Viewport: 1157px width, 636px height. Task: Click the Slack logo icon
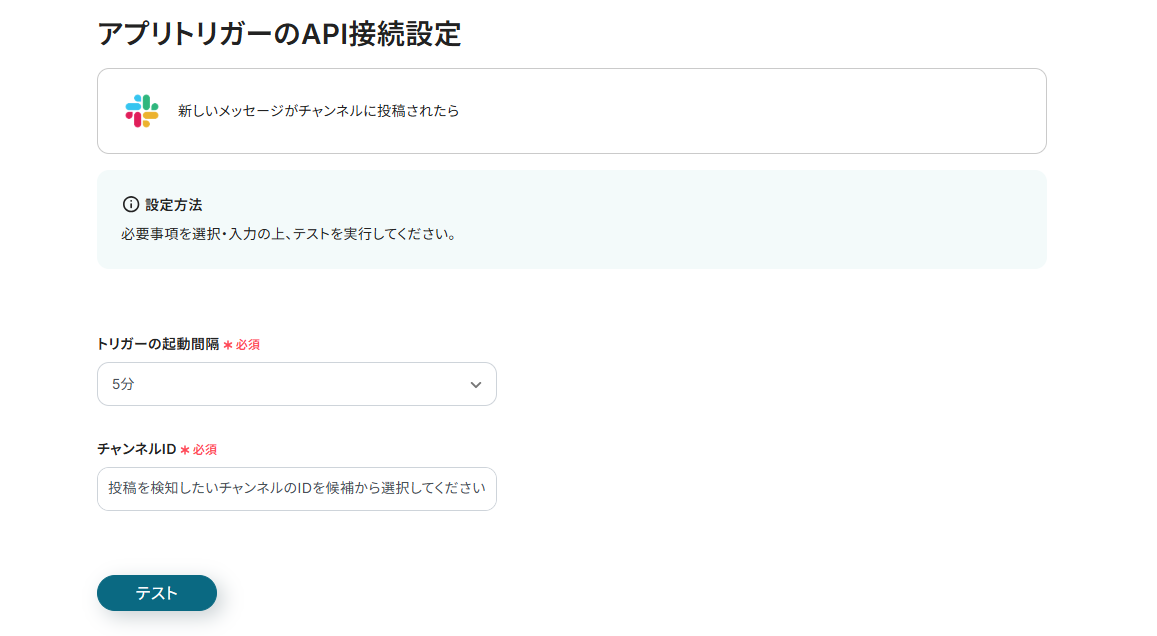coord(142,111)
